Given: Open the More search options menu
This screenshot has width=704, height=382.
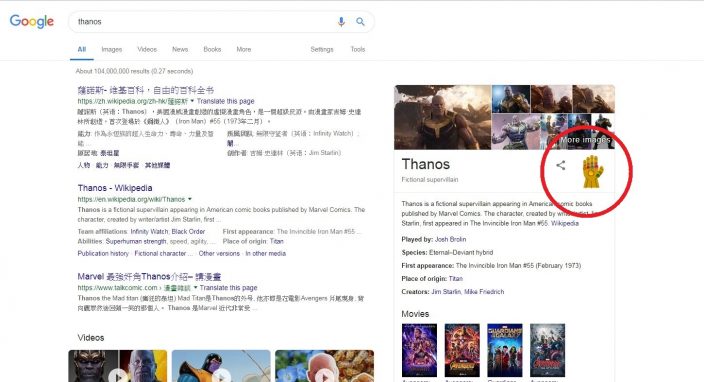Looking at the screenshot, I should tap(244, 49).
